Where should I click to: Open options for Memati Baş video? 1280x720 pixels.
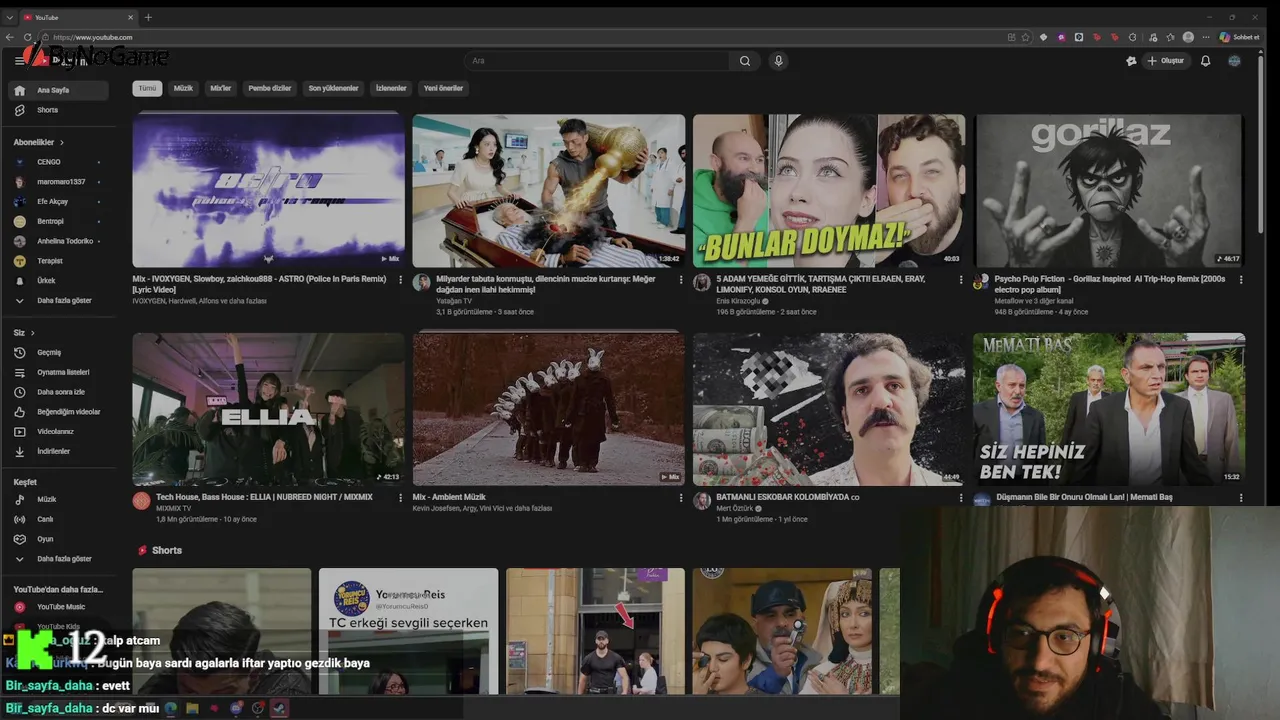tap(1241, 497)
